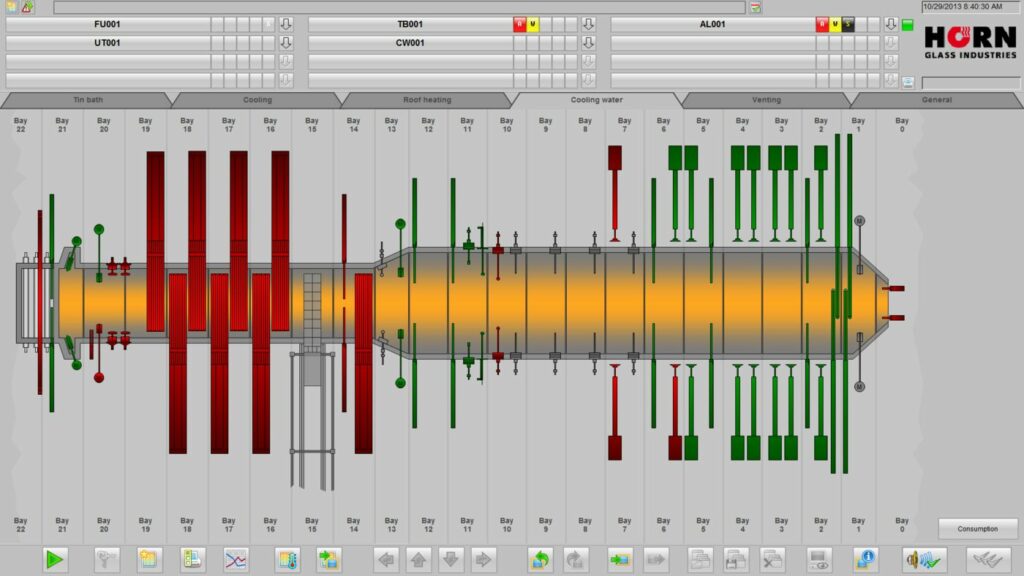The image size is (1024, 576).
Task: Toggle the first status box after FU001
Action: tap(216, 24)
